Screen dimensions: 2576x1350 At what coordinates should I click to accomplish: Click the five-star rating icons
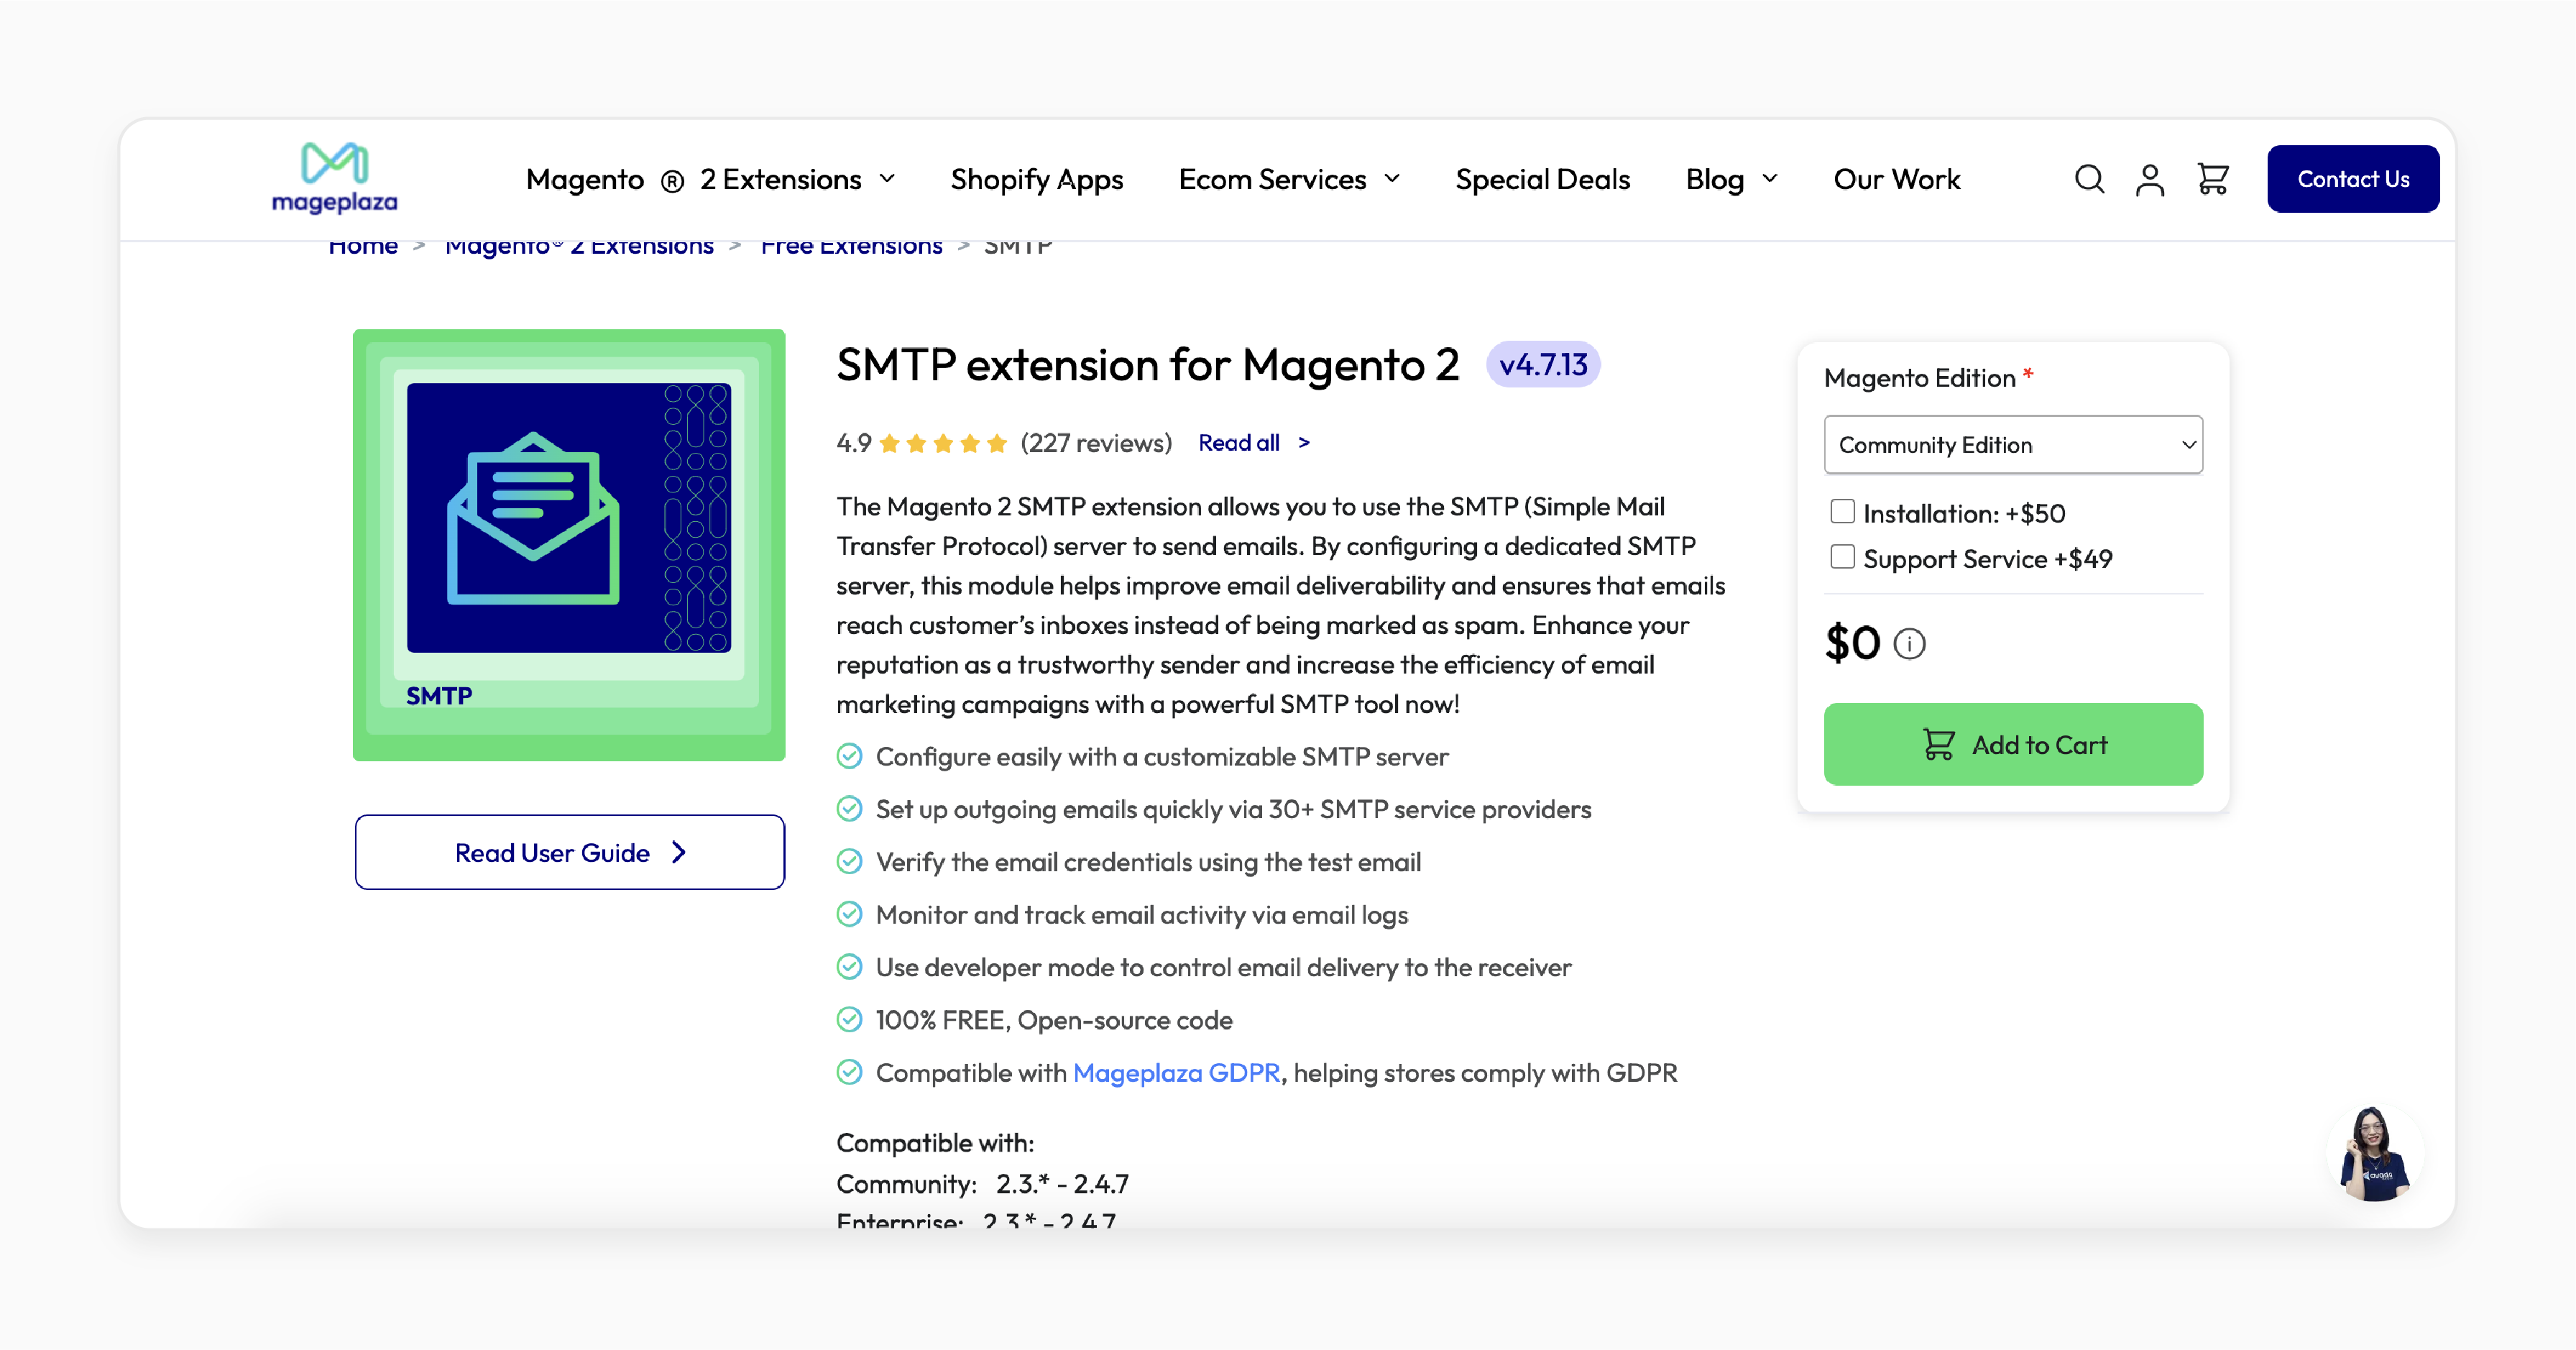(x=942, y=443)
